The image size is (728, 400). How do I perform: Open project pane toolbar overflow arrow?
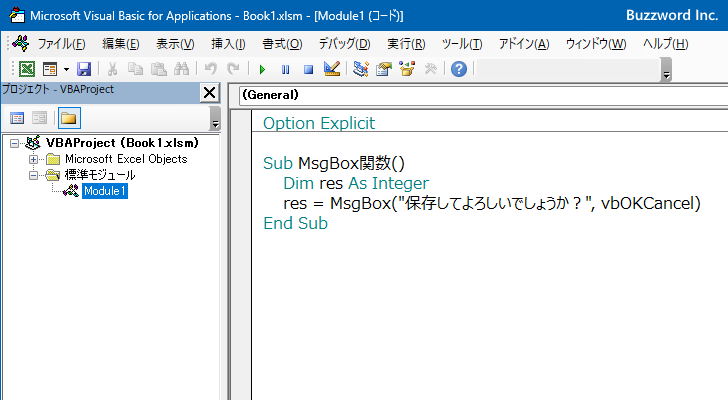[215, 119]
